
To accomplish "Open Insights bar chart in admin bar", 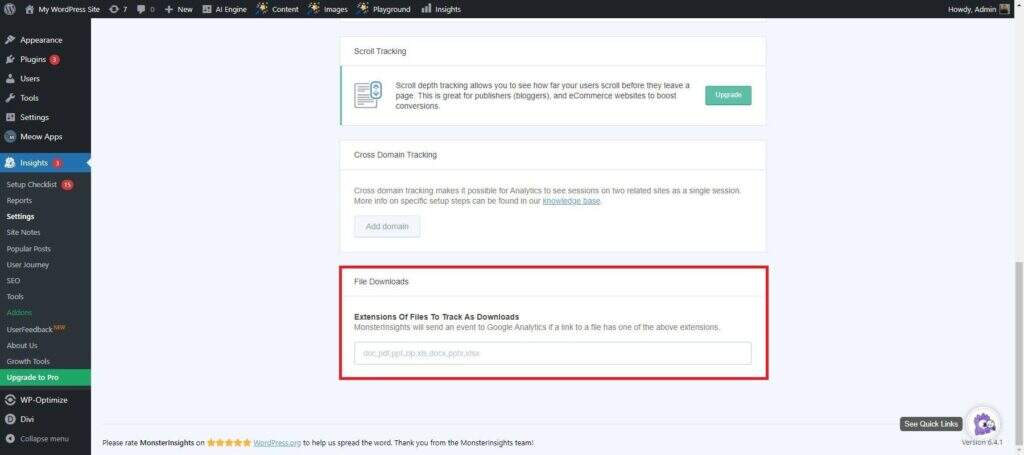I will pyautogui.click(x=441, y=9).
